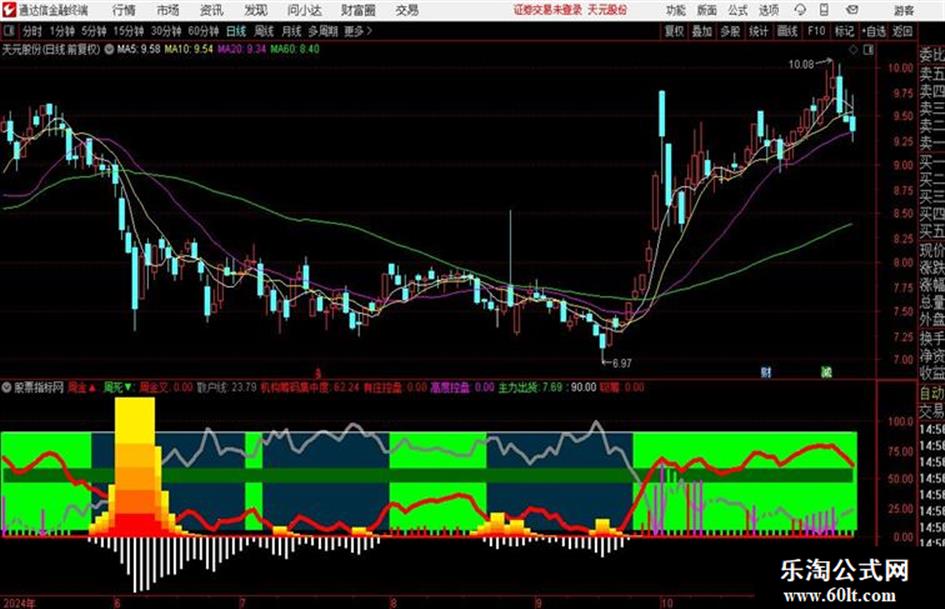Open the 市场 menu
Image resolution: width=945 pixels, height=609 pixels.
click(x=168, y=10)
